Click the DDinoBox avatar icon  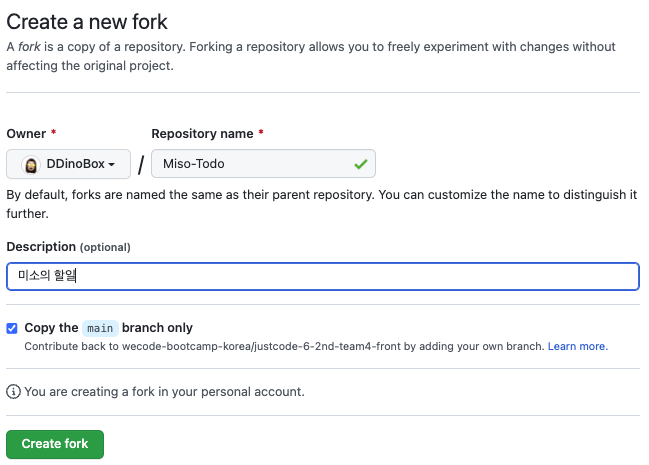(31, 165)
